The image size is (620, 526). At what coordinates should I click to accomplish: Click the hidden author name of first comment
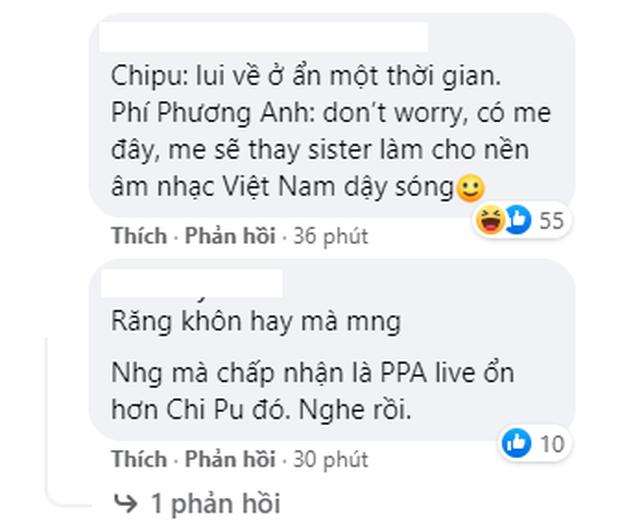263,37
